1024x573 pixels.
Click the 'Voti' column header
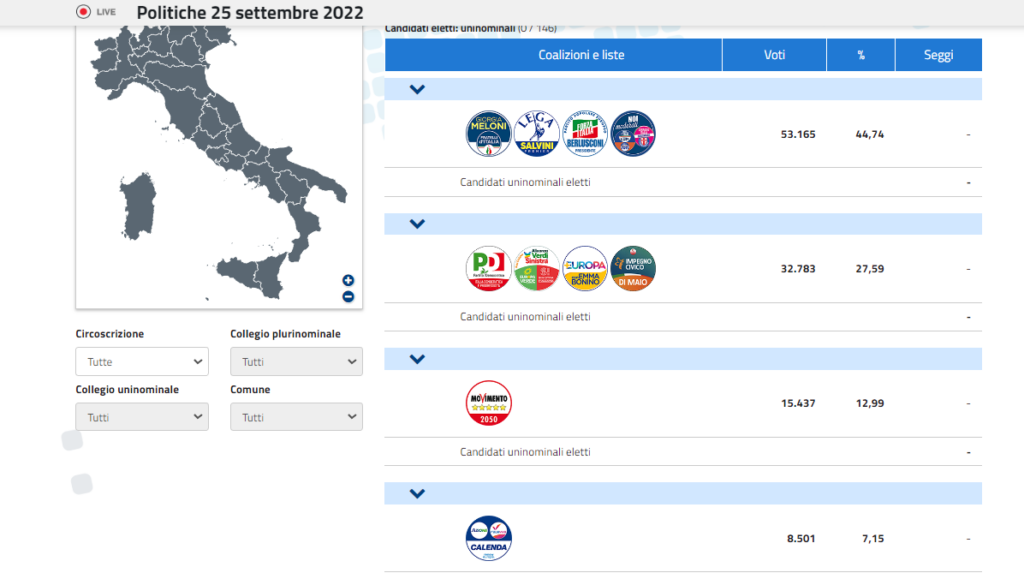(775, 55)
